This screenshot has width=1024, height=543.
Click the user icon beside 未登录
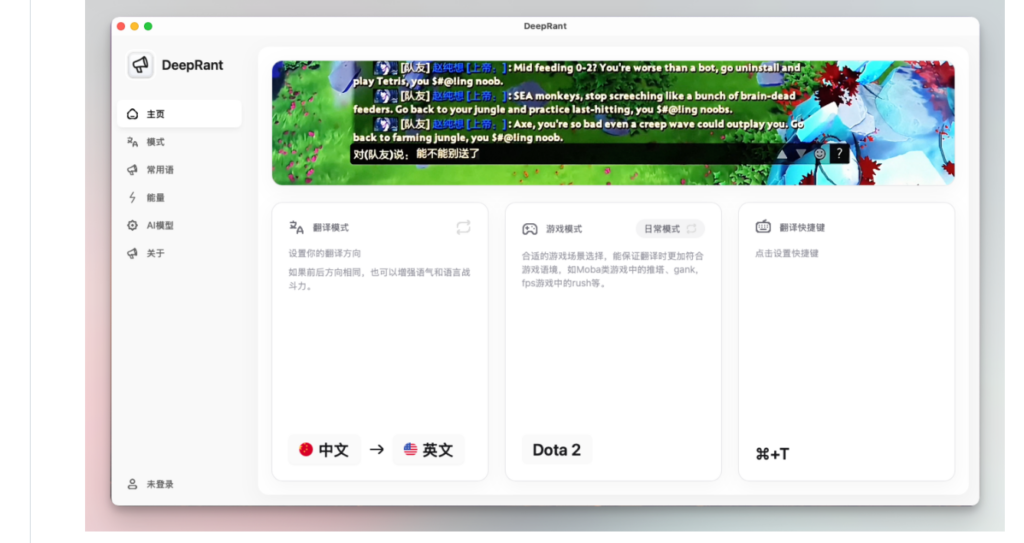pyautogui.click(x=133, y=484)
